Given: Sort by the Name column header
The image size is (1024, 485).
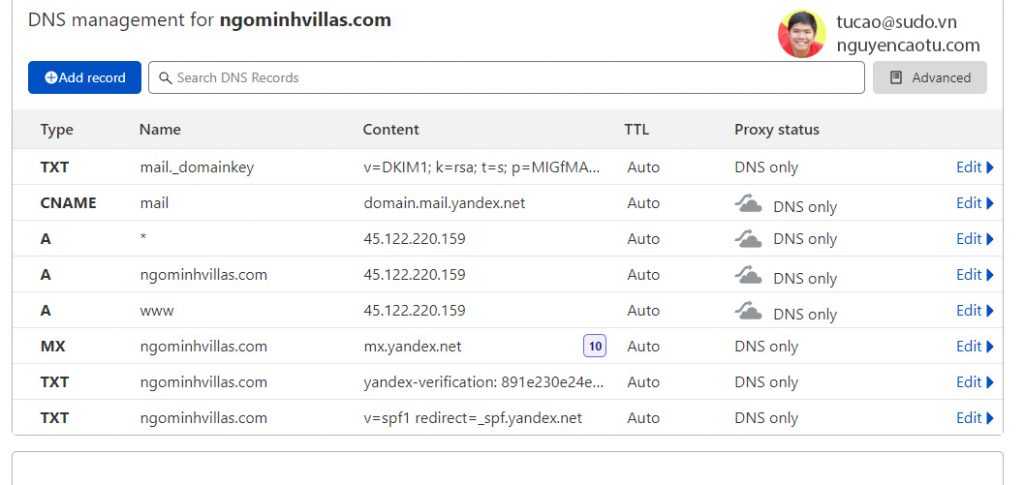Looking at the screenshot, I should click(160, 130).
